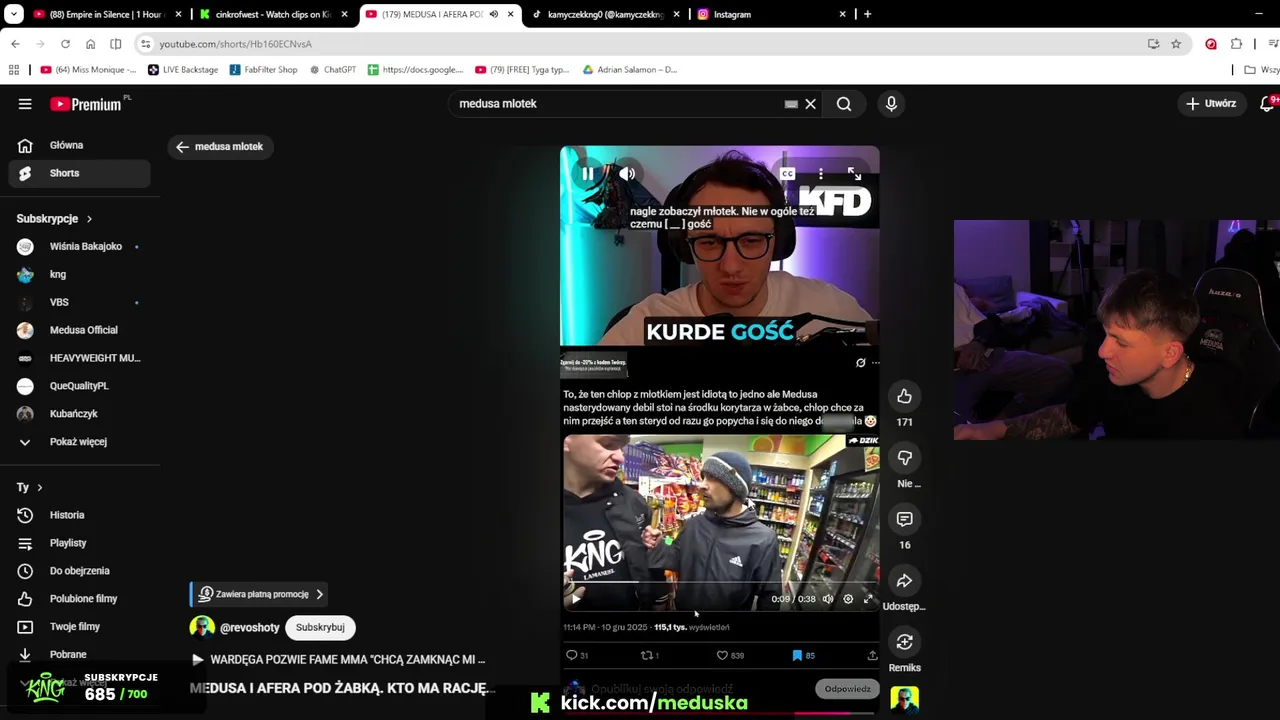Subscribe to revoshoty with Subskrybuj

coord(320,627)
